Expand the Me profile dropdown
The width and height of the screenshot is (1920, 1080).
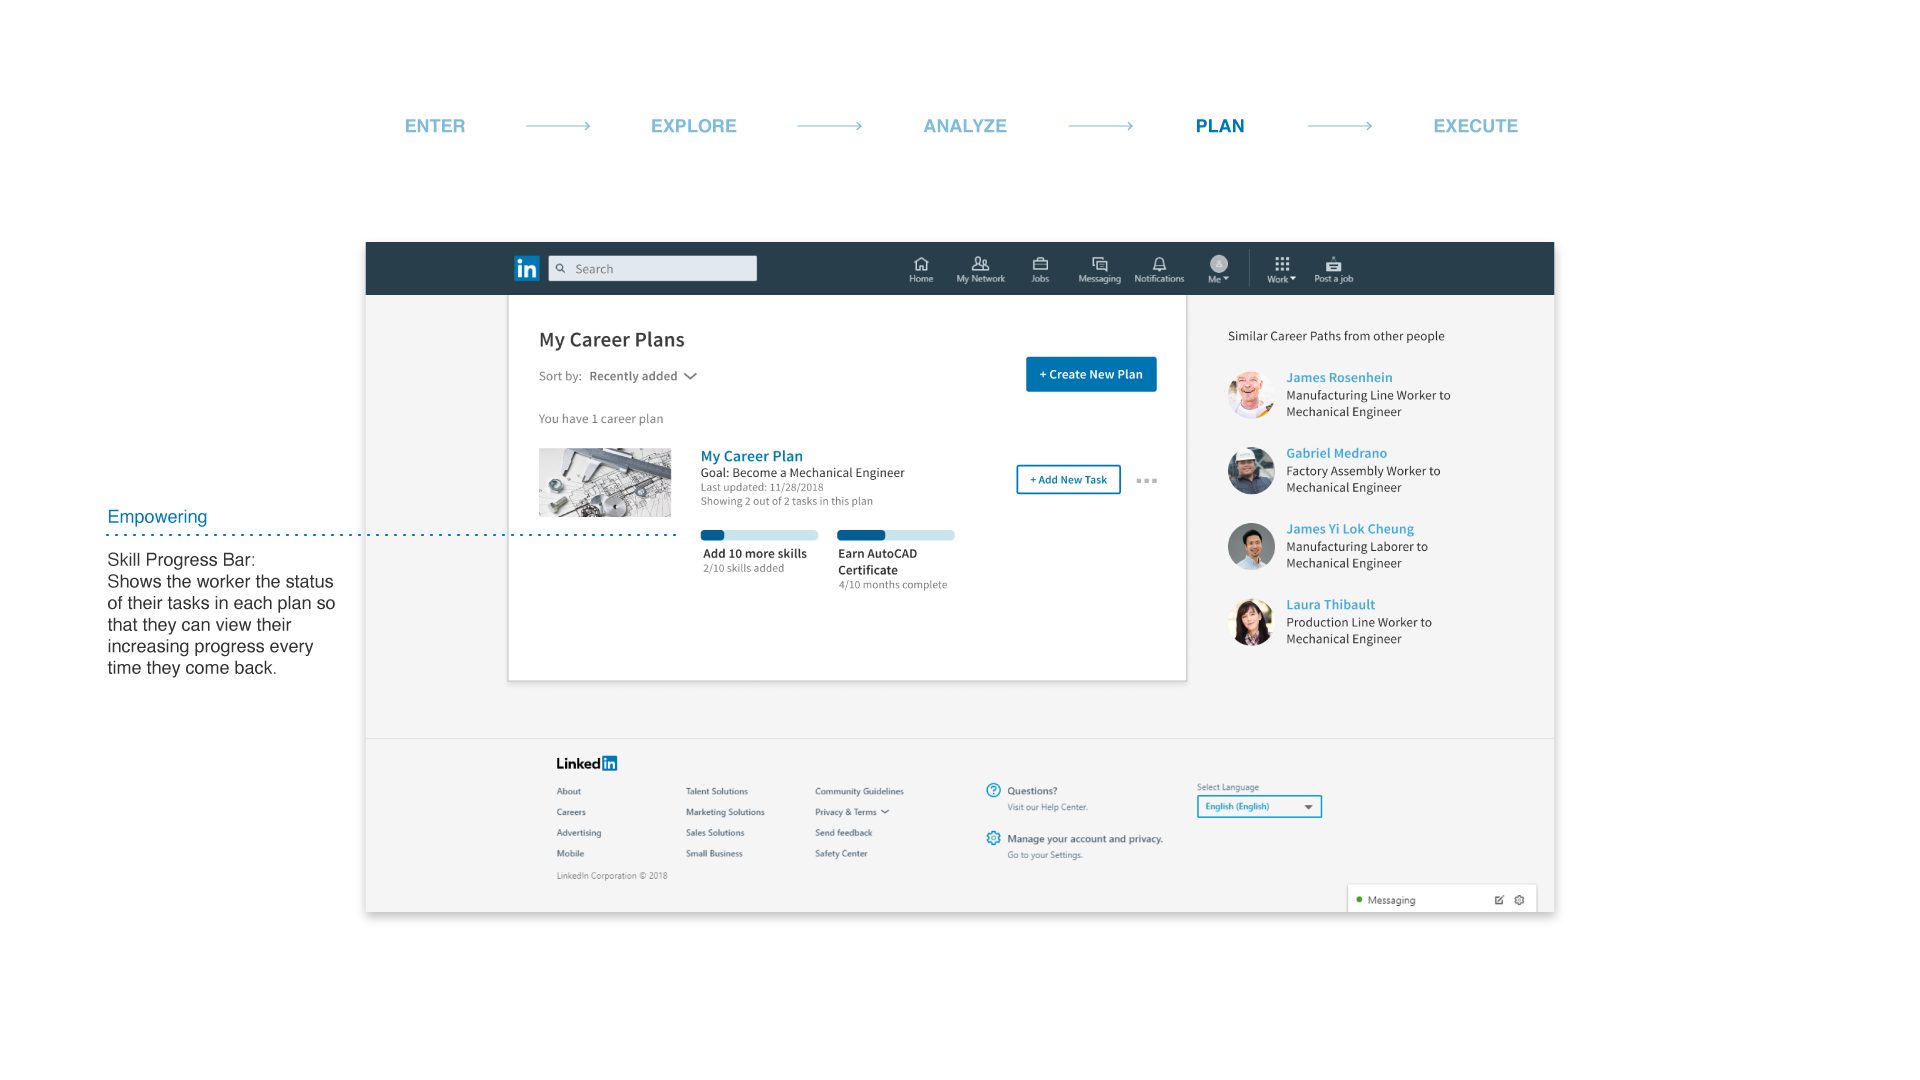1218,268
